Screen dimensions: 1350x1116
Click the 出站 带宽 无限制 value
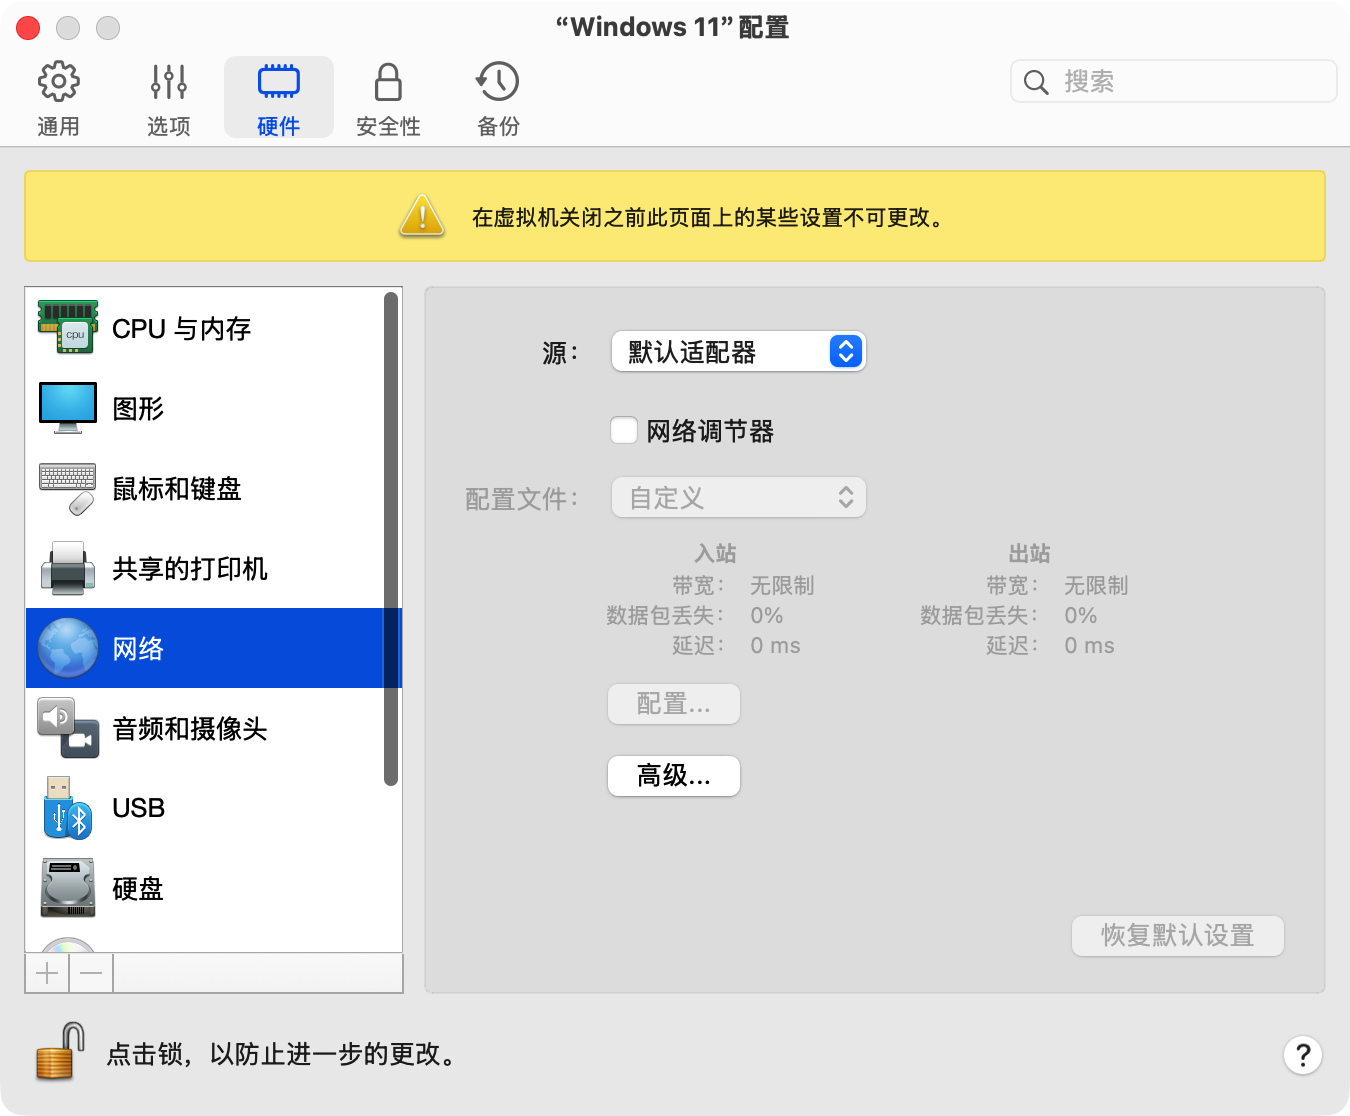tap(1096, 586)
